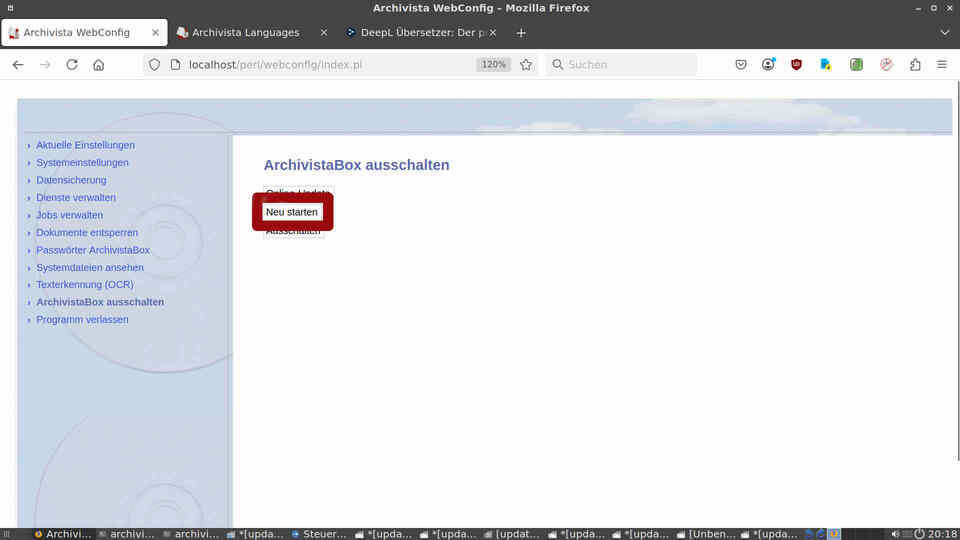Select ArchivistaBox ausschalten in sidebar
960x540 pixels.
100,302
